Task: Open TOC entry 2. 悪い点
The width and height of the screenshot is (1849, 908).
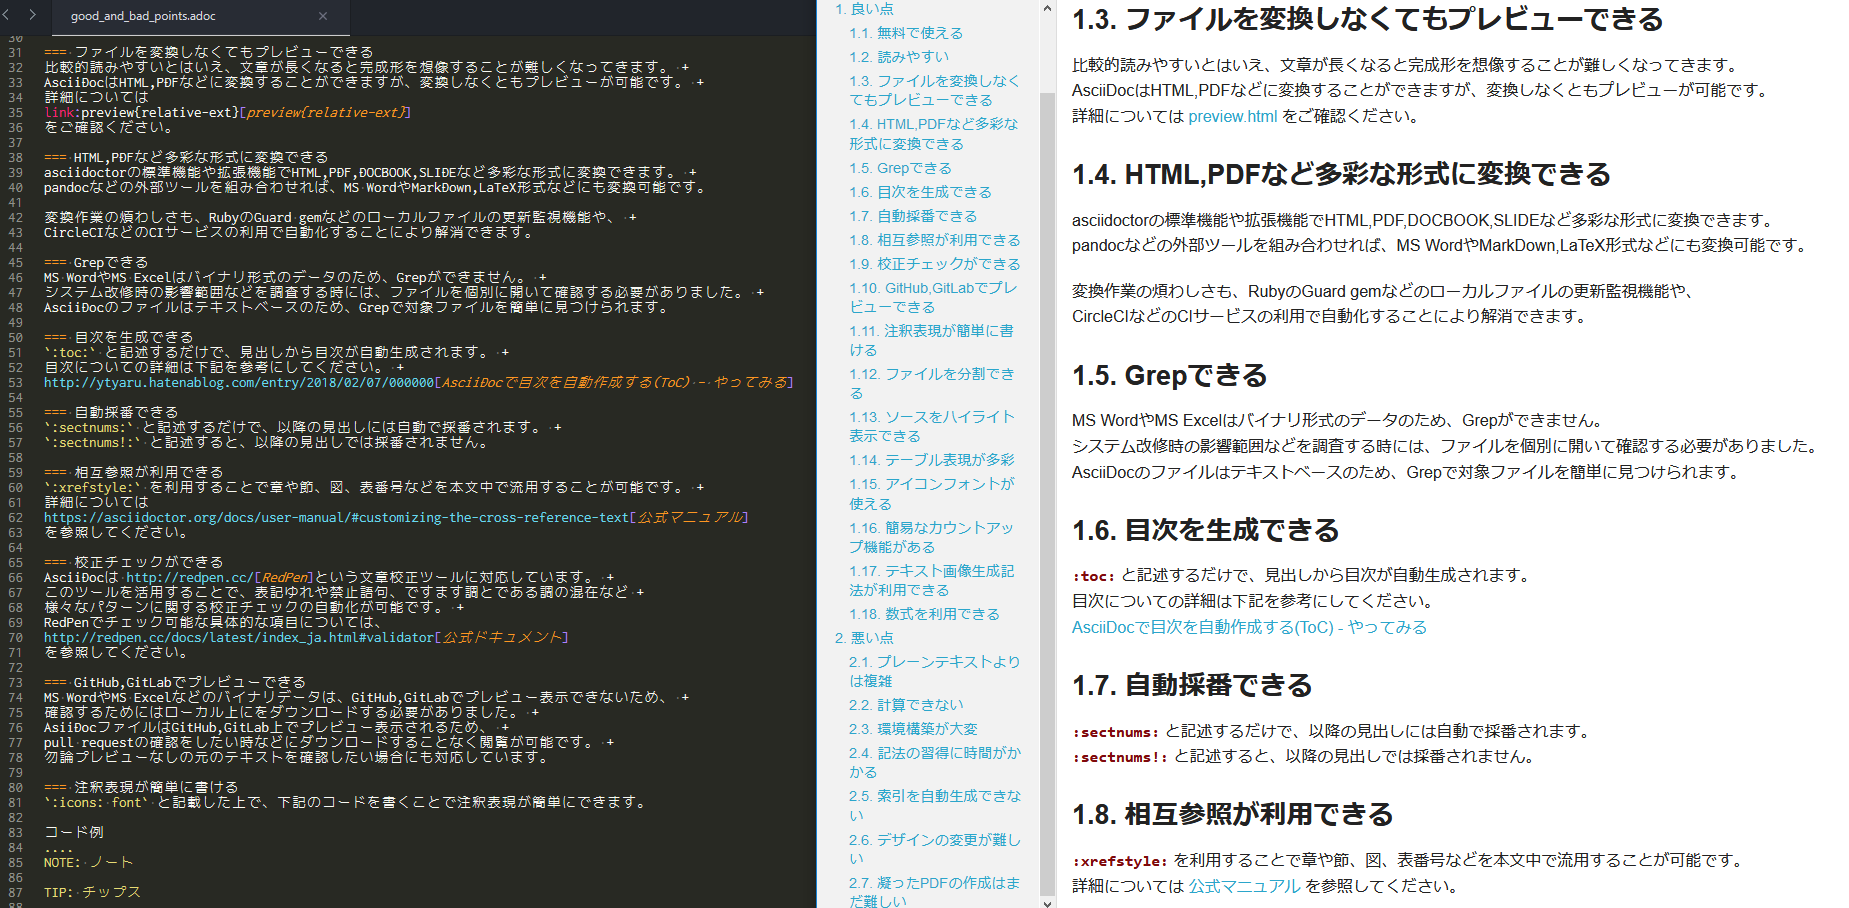Action: 864,638
